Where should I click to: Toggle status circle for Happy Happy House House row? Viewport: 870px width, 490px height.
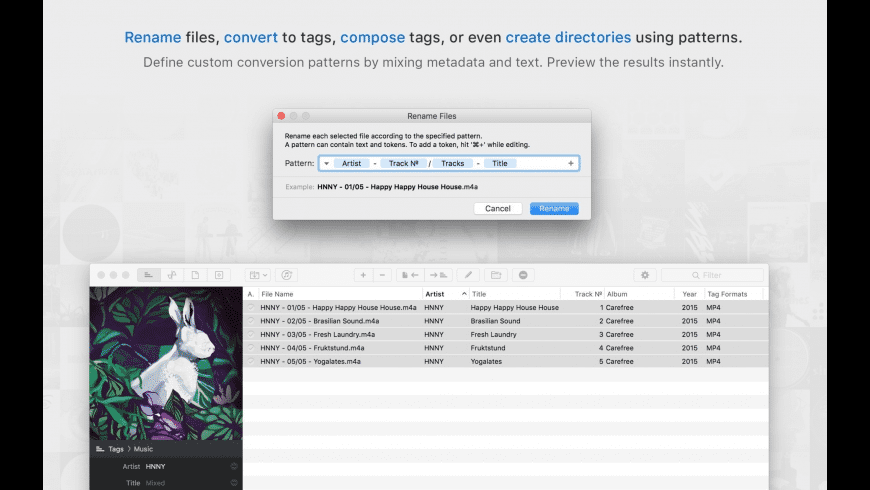point(251,307)
